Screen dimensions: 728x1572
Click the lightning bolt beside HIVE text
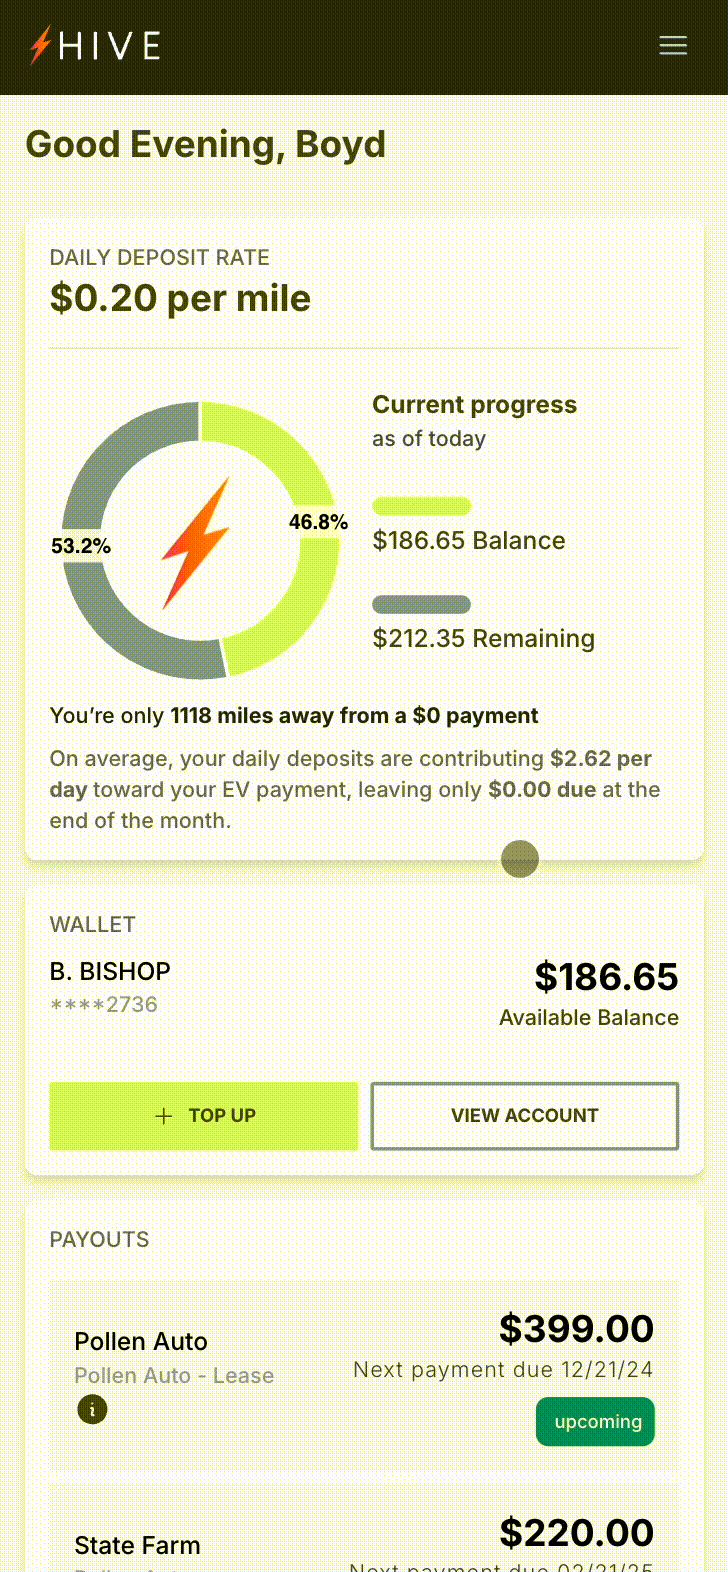tap(40, 46)
